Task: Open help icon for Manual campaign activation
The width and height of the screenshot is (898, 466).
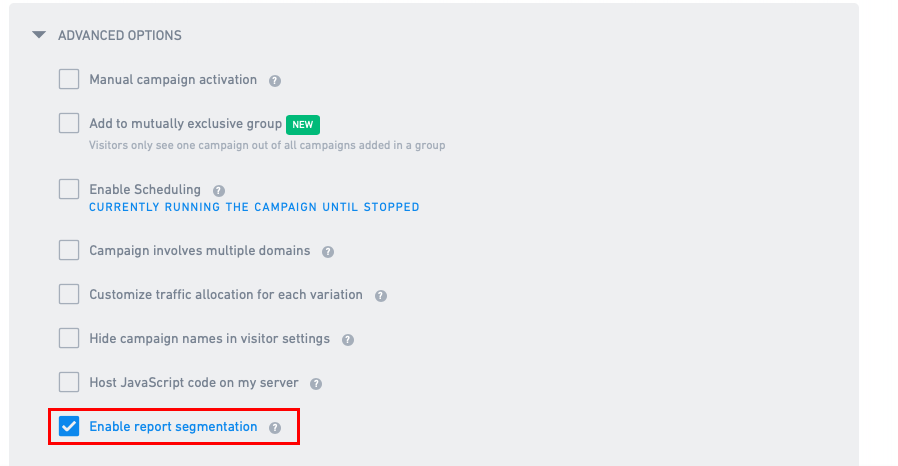Action: pyautogui.click(x=275, y=81)
